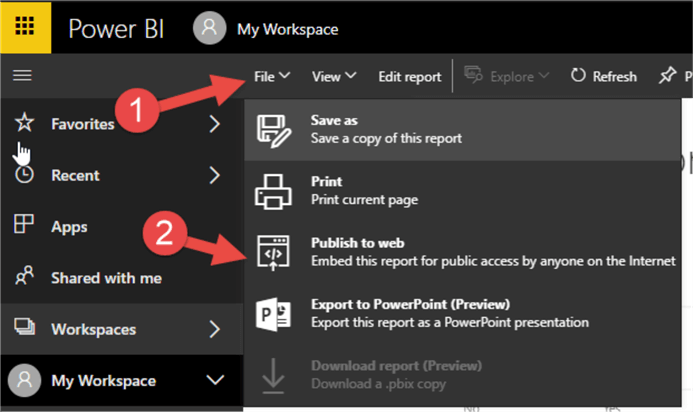The image size is (693, 412).
Task: Click the Workspaces icon in sidebar
Action: tap(26, 328)
